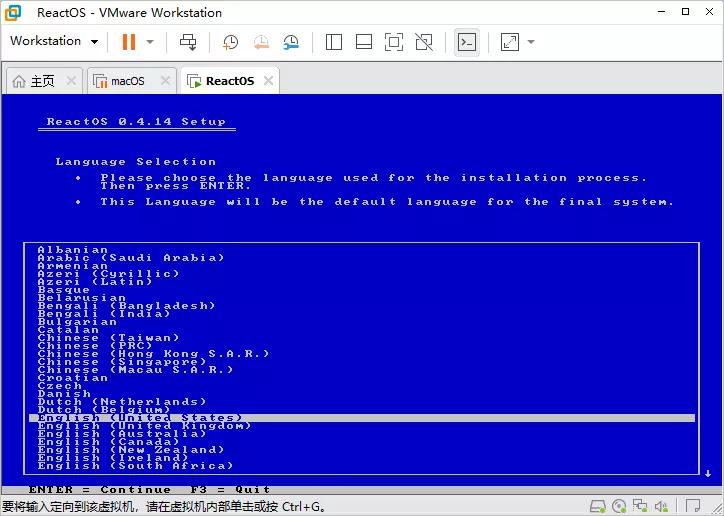Click the pause virtual machine button

[x=129, y=42]
